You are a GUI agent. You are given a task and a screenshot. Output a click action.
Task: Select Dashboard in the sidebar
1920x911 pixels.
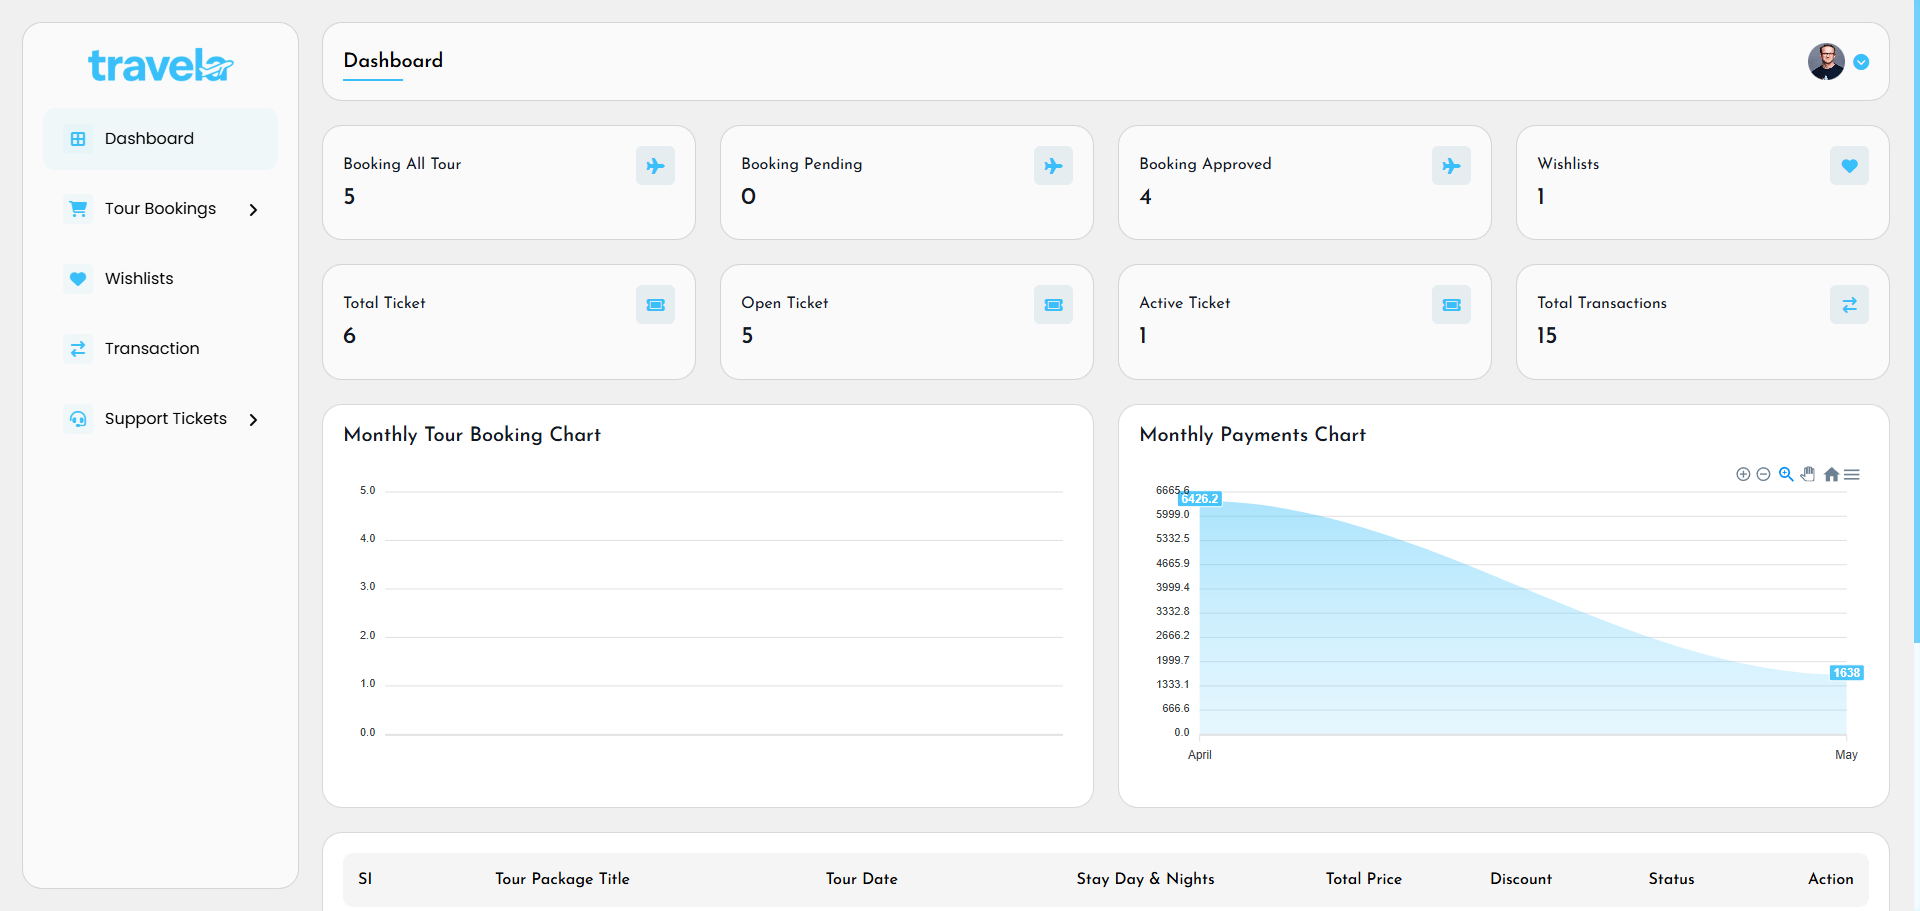[x=149, y=138]
